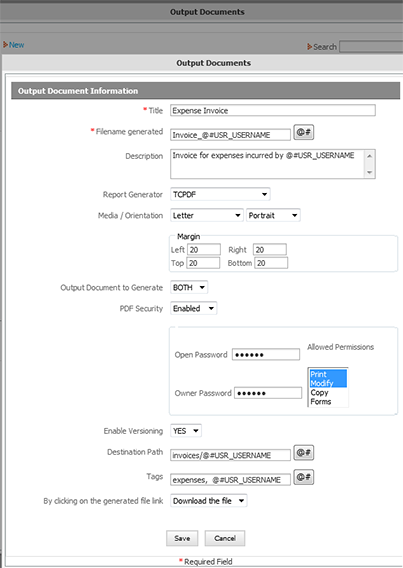The image size is (403, 568).
Task: Select Print in Allowed Permissions list
Action: 328,374
